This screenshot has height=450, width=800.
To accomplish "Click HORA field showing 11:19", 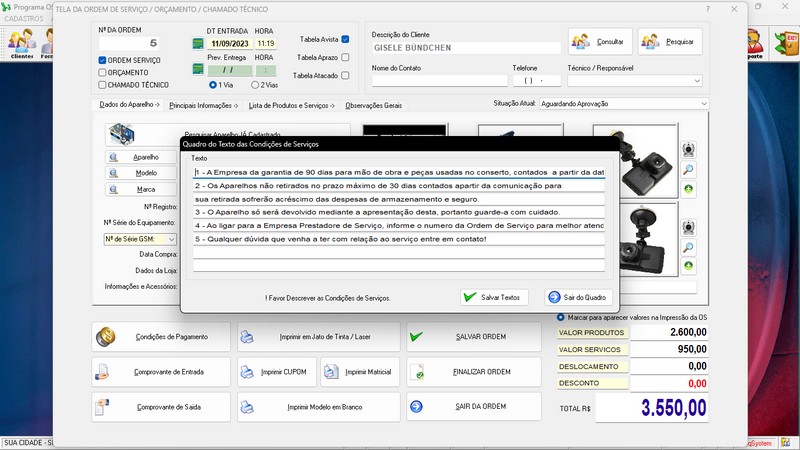I will 265,44.
